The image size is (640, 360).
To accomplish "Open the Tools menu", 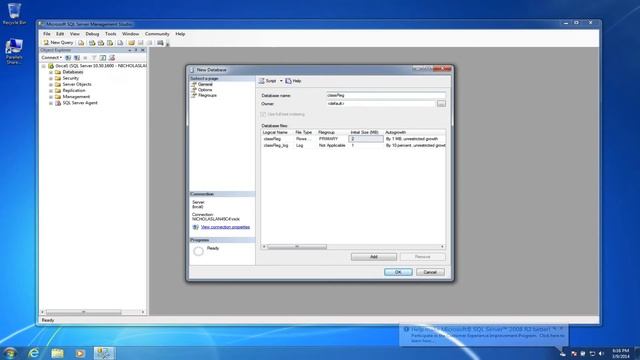I will [111, 34].
